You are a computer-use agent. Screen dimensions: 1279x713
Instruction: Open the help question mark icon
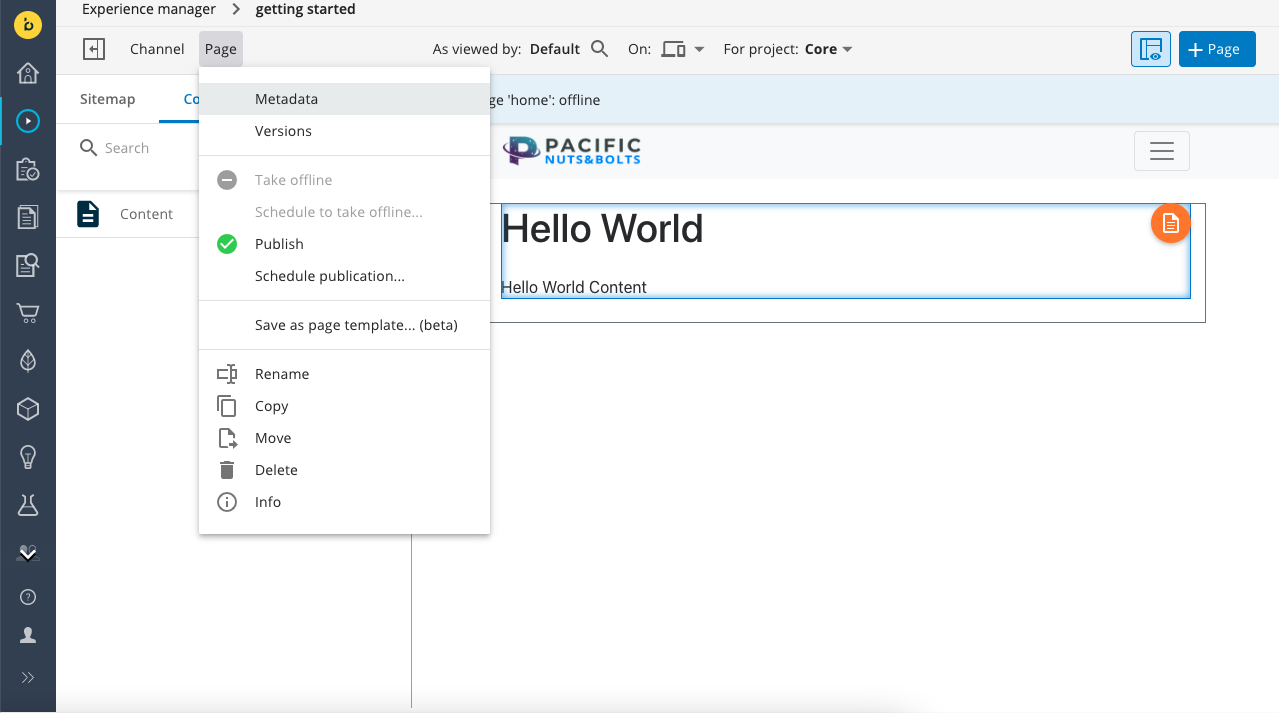(28, 597)
